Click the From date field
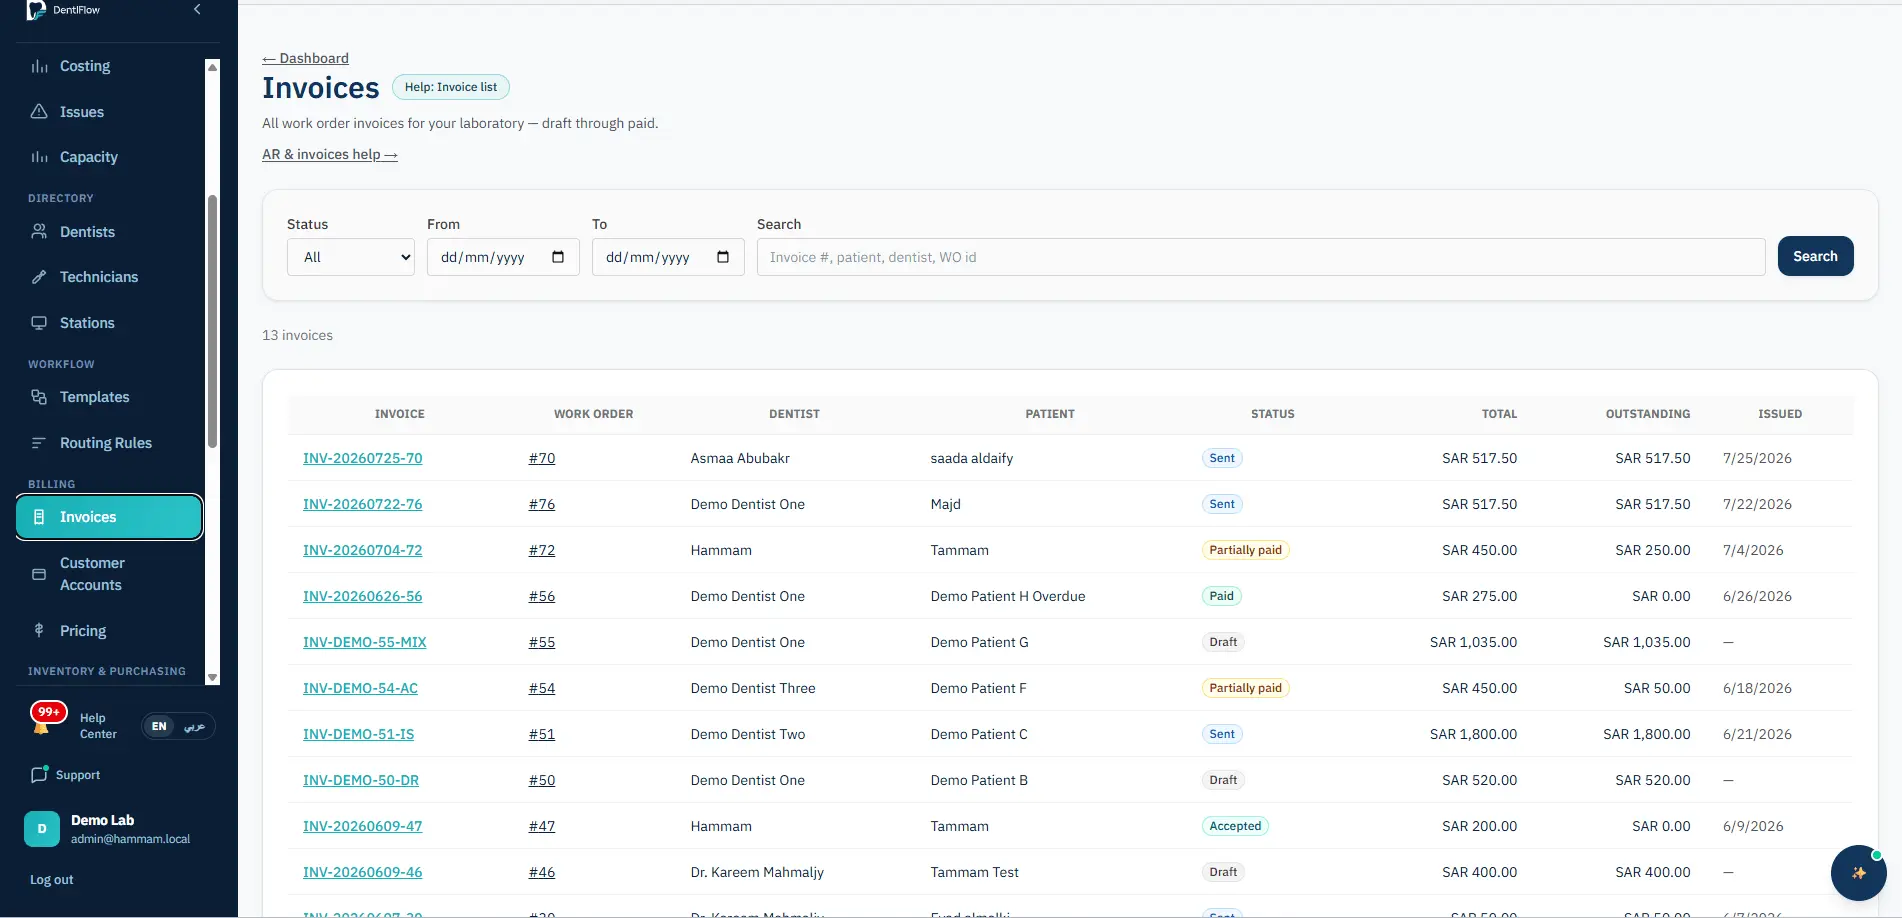Viewport: 1902px width, 918px height. click(x=503, y=257)
